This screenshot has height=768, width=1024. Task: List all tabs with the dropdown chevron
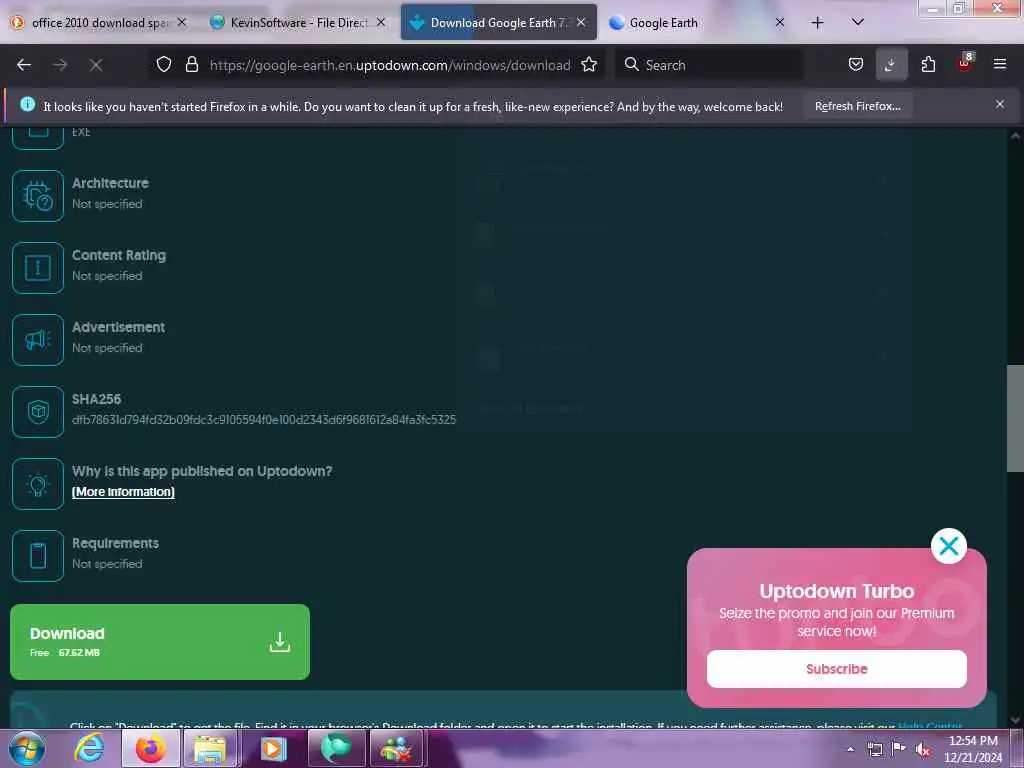click(857, 22)
